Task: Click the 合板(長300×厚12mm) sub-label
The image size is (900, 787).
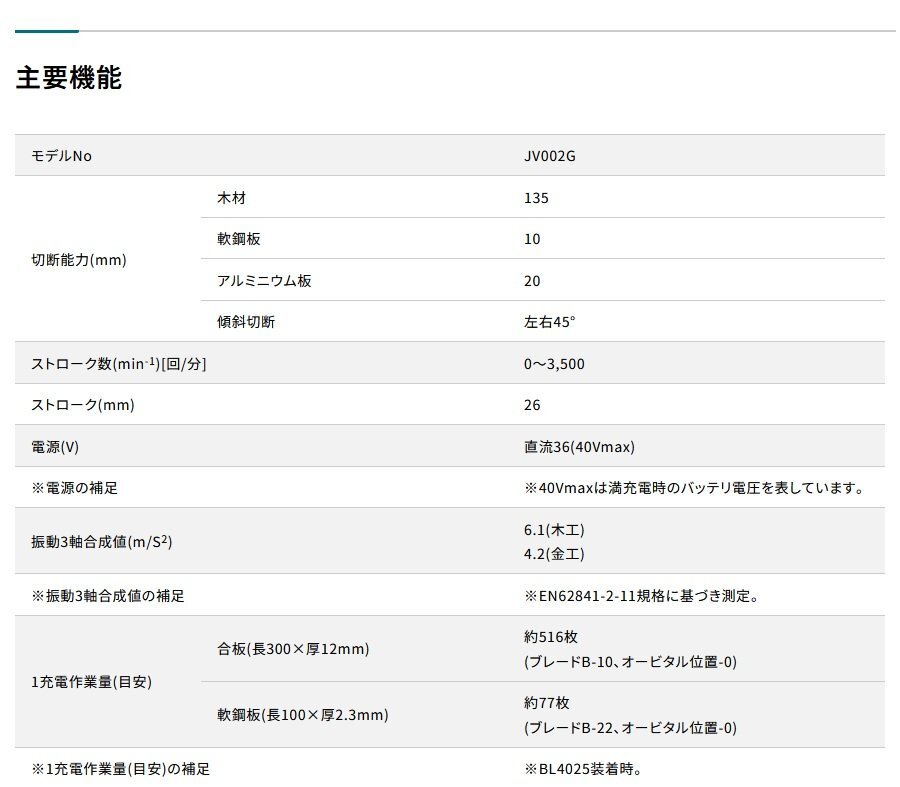Action: (293, 649)
